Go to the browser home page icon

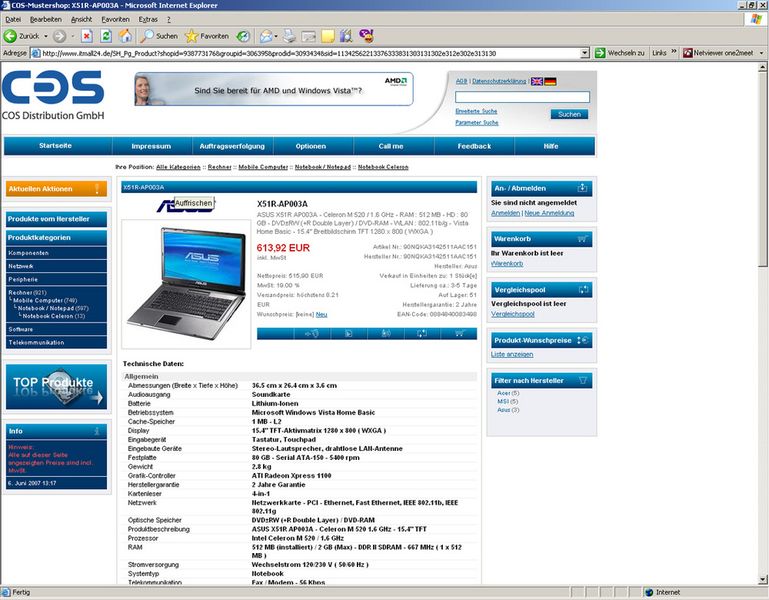126,35
